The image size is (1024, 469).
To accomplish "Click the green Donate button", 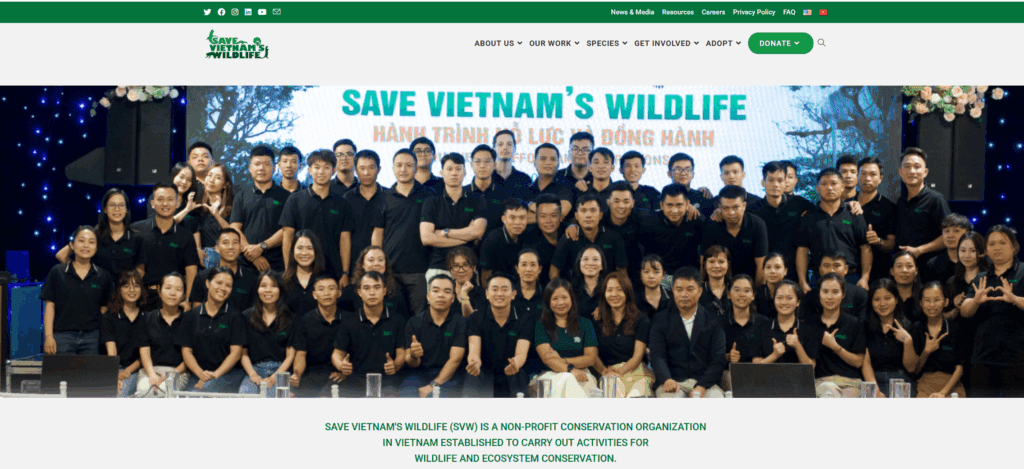I will point(780,43).
